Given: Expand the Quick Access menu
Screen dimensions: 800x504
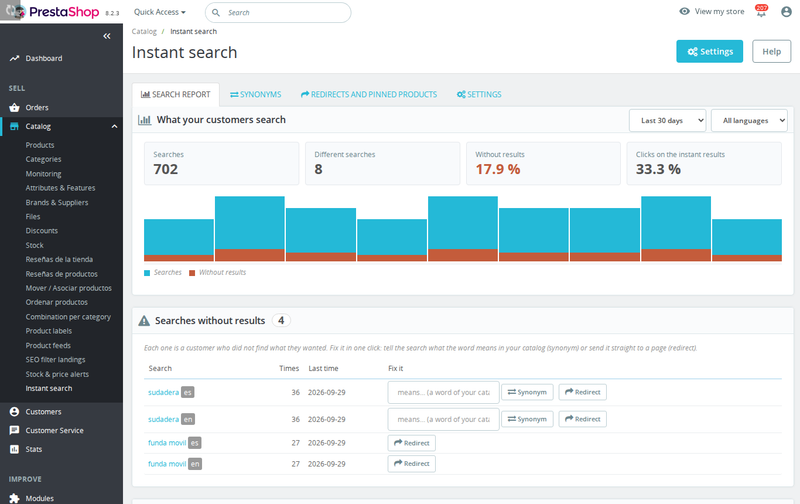Looking at the screenshot, I should (x=160, y=12).
